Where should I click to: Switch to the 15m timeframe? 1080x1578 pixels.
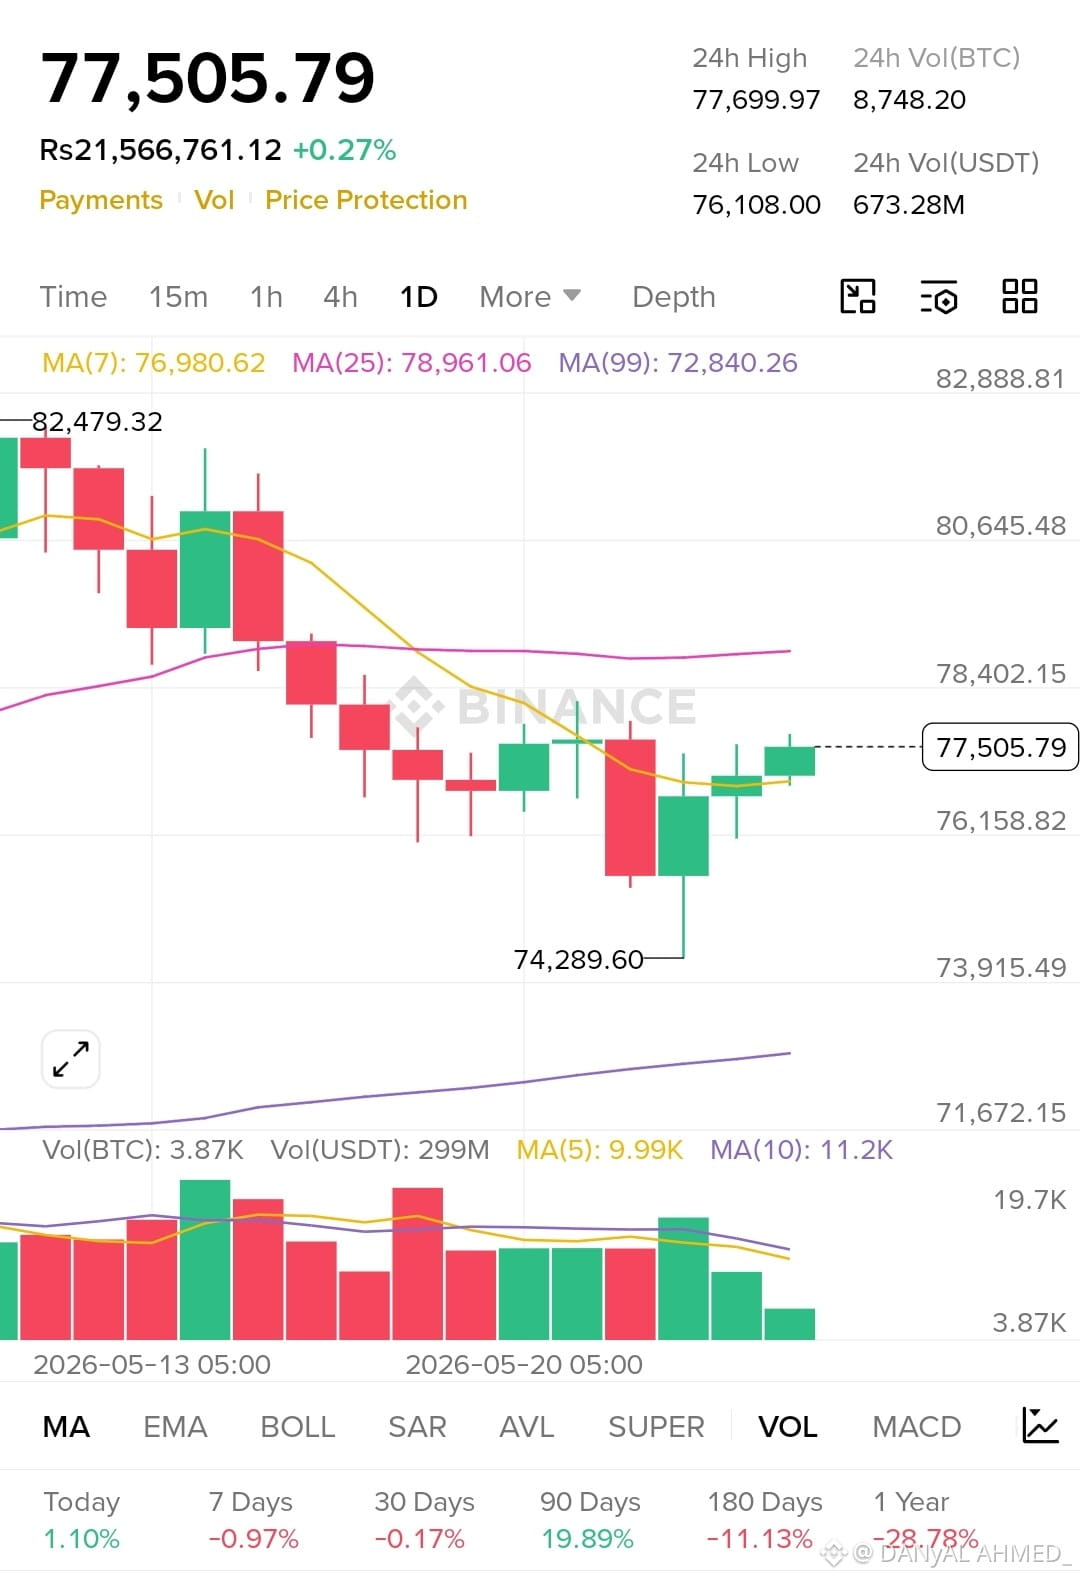click(x=178, y=297)
